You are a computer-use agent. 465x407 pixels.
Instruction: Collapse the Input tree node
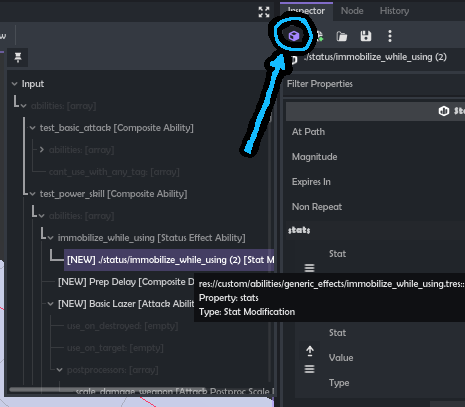[14, 84]
